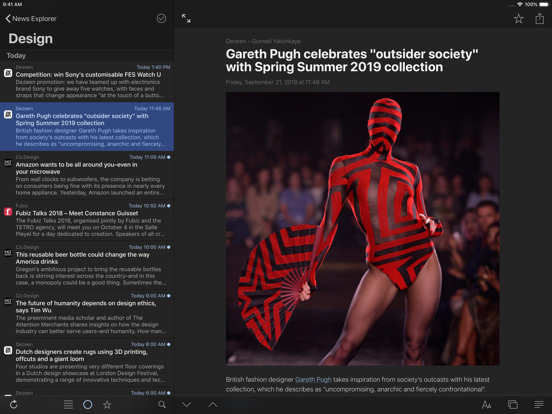Filter list to starred articles
The image size is (552, 414).
107,404
